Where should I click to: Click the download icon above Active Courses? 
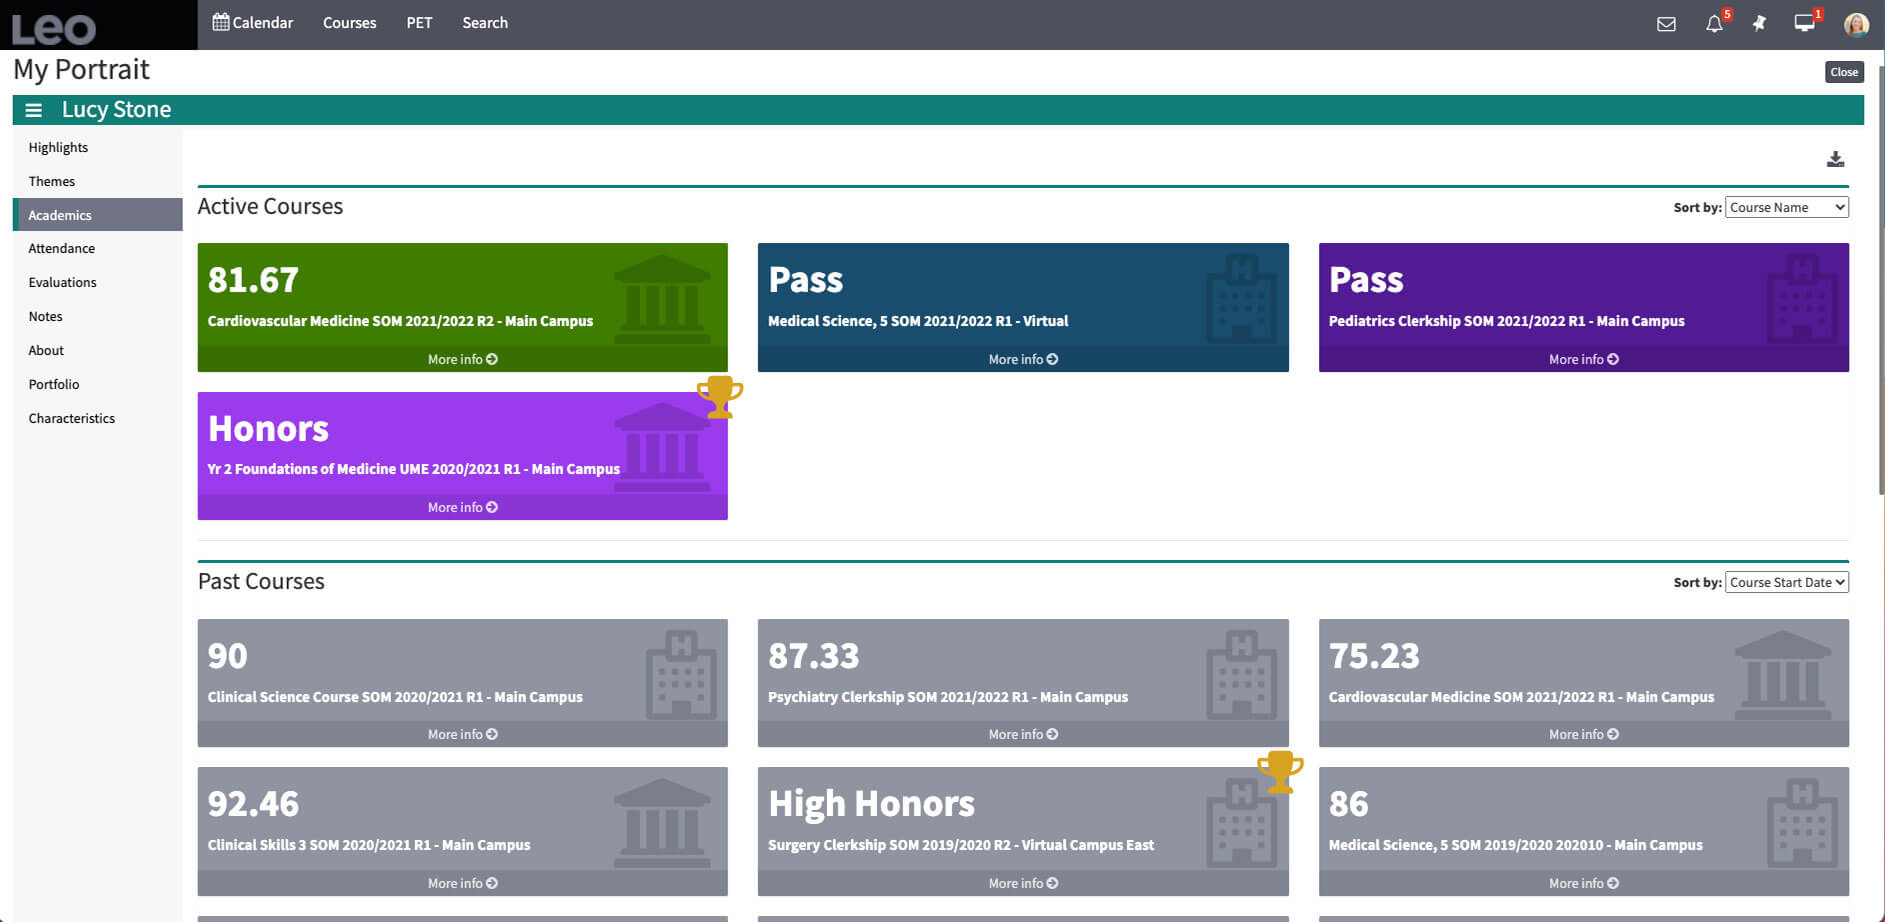[1835, 159]
